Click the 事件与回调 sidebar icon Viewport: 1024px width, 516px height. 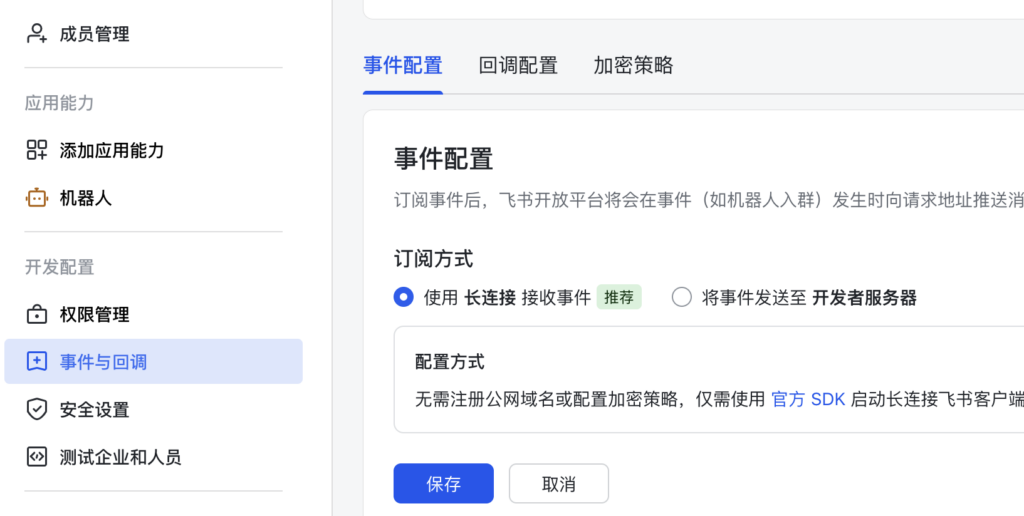point(37,362)
